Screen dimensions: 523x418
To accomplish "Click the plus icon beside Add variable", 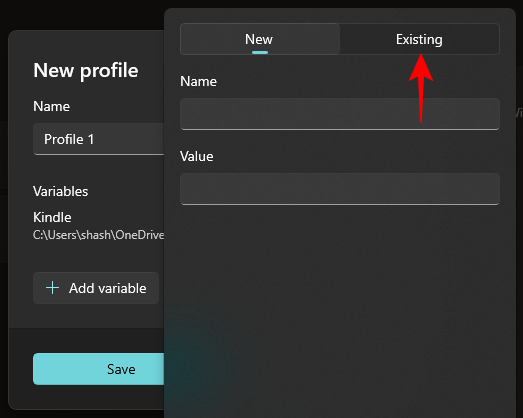I will (52, 288).
